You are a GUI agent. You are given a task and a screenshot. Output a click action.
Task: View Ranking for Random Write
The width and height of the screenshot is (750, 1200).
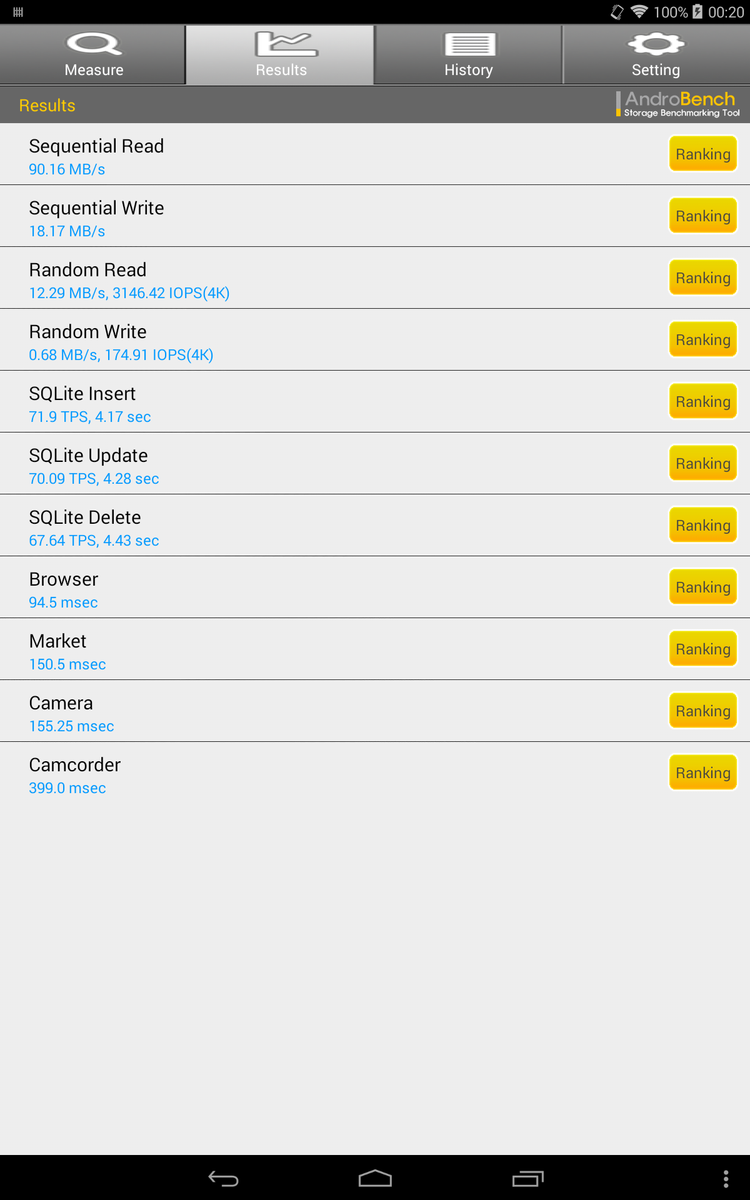click(x=703, y=340)
